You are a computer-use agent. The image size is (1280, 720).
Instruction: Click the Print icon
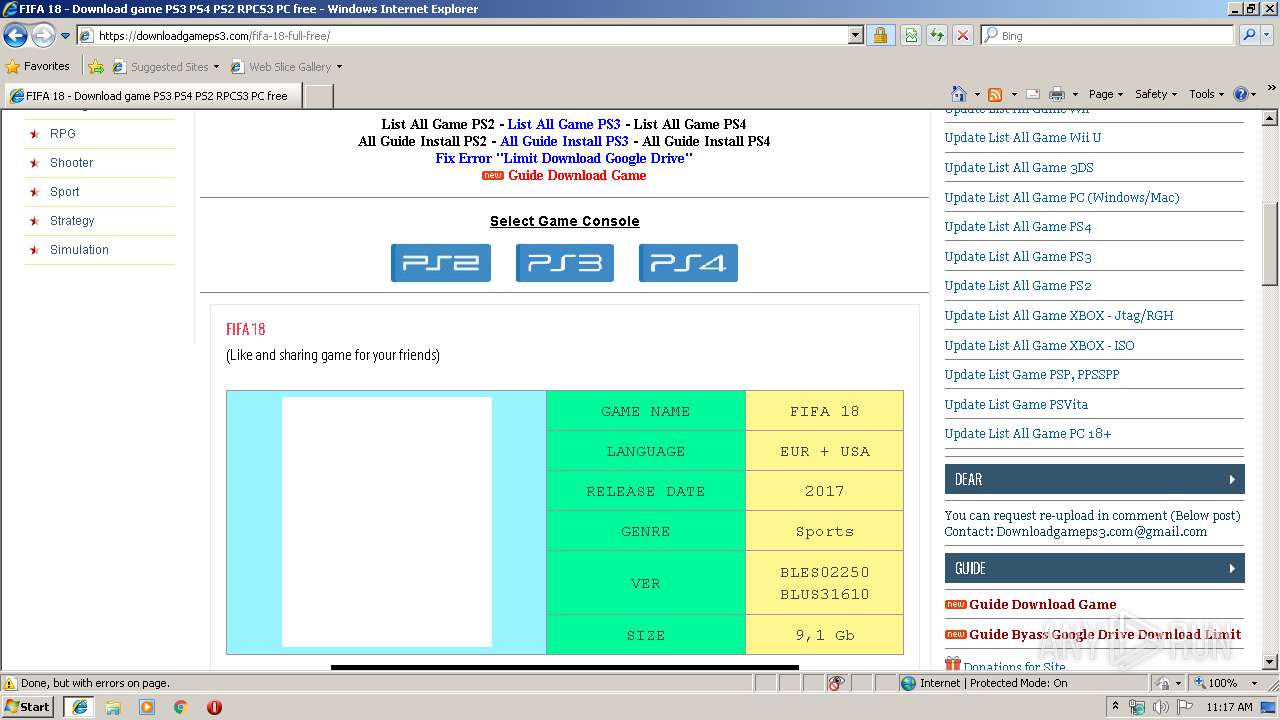coord(1057,94)
